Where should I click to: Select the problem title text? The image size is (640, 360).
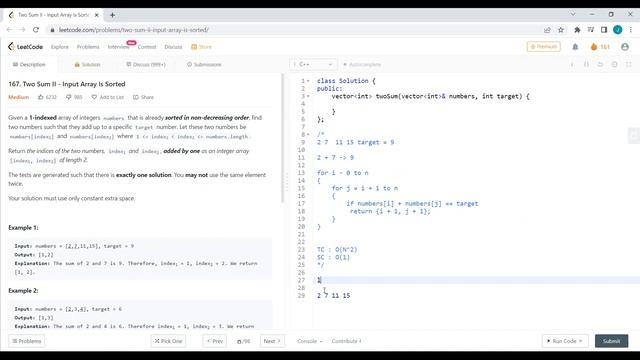pos(67,84)
